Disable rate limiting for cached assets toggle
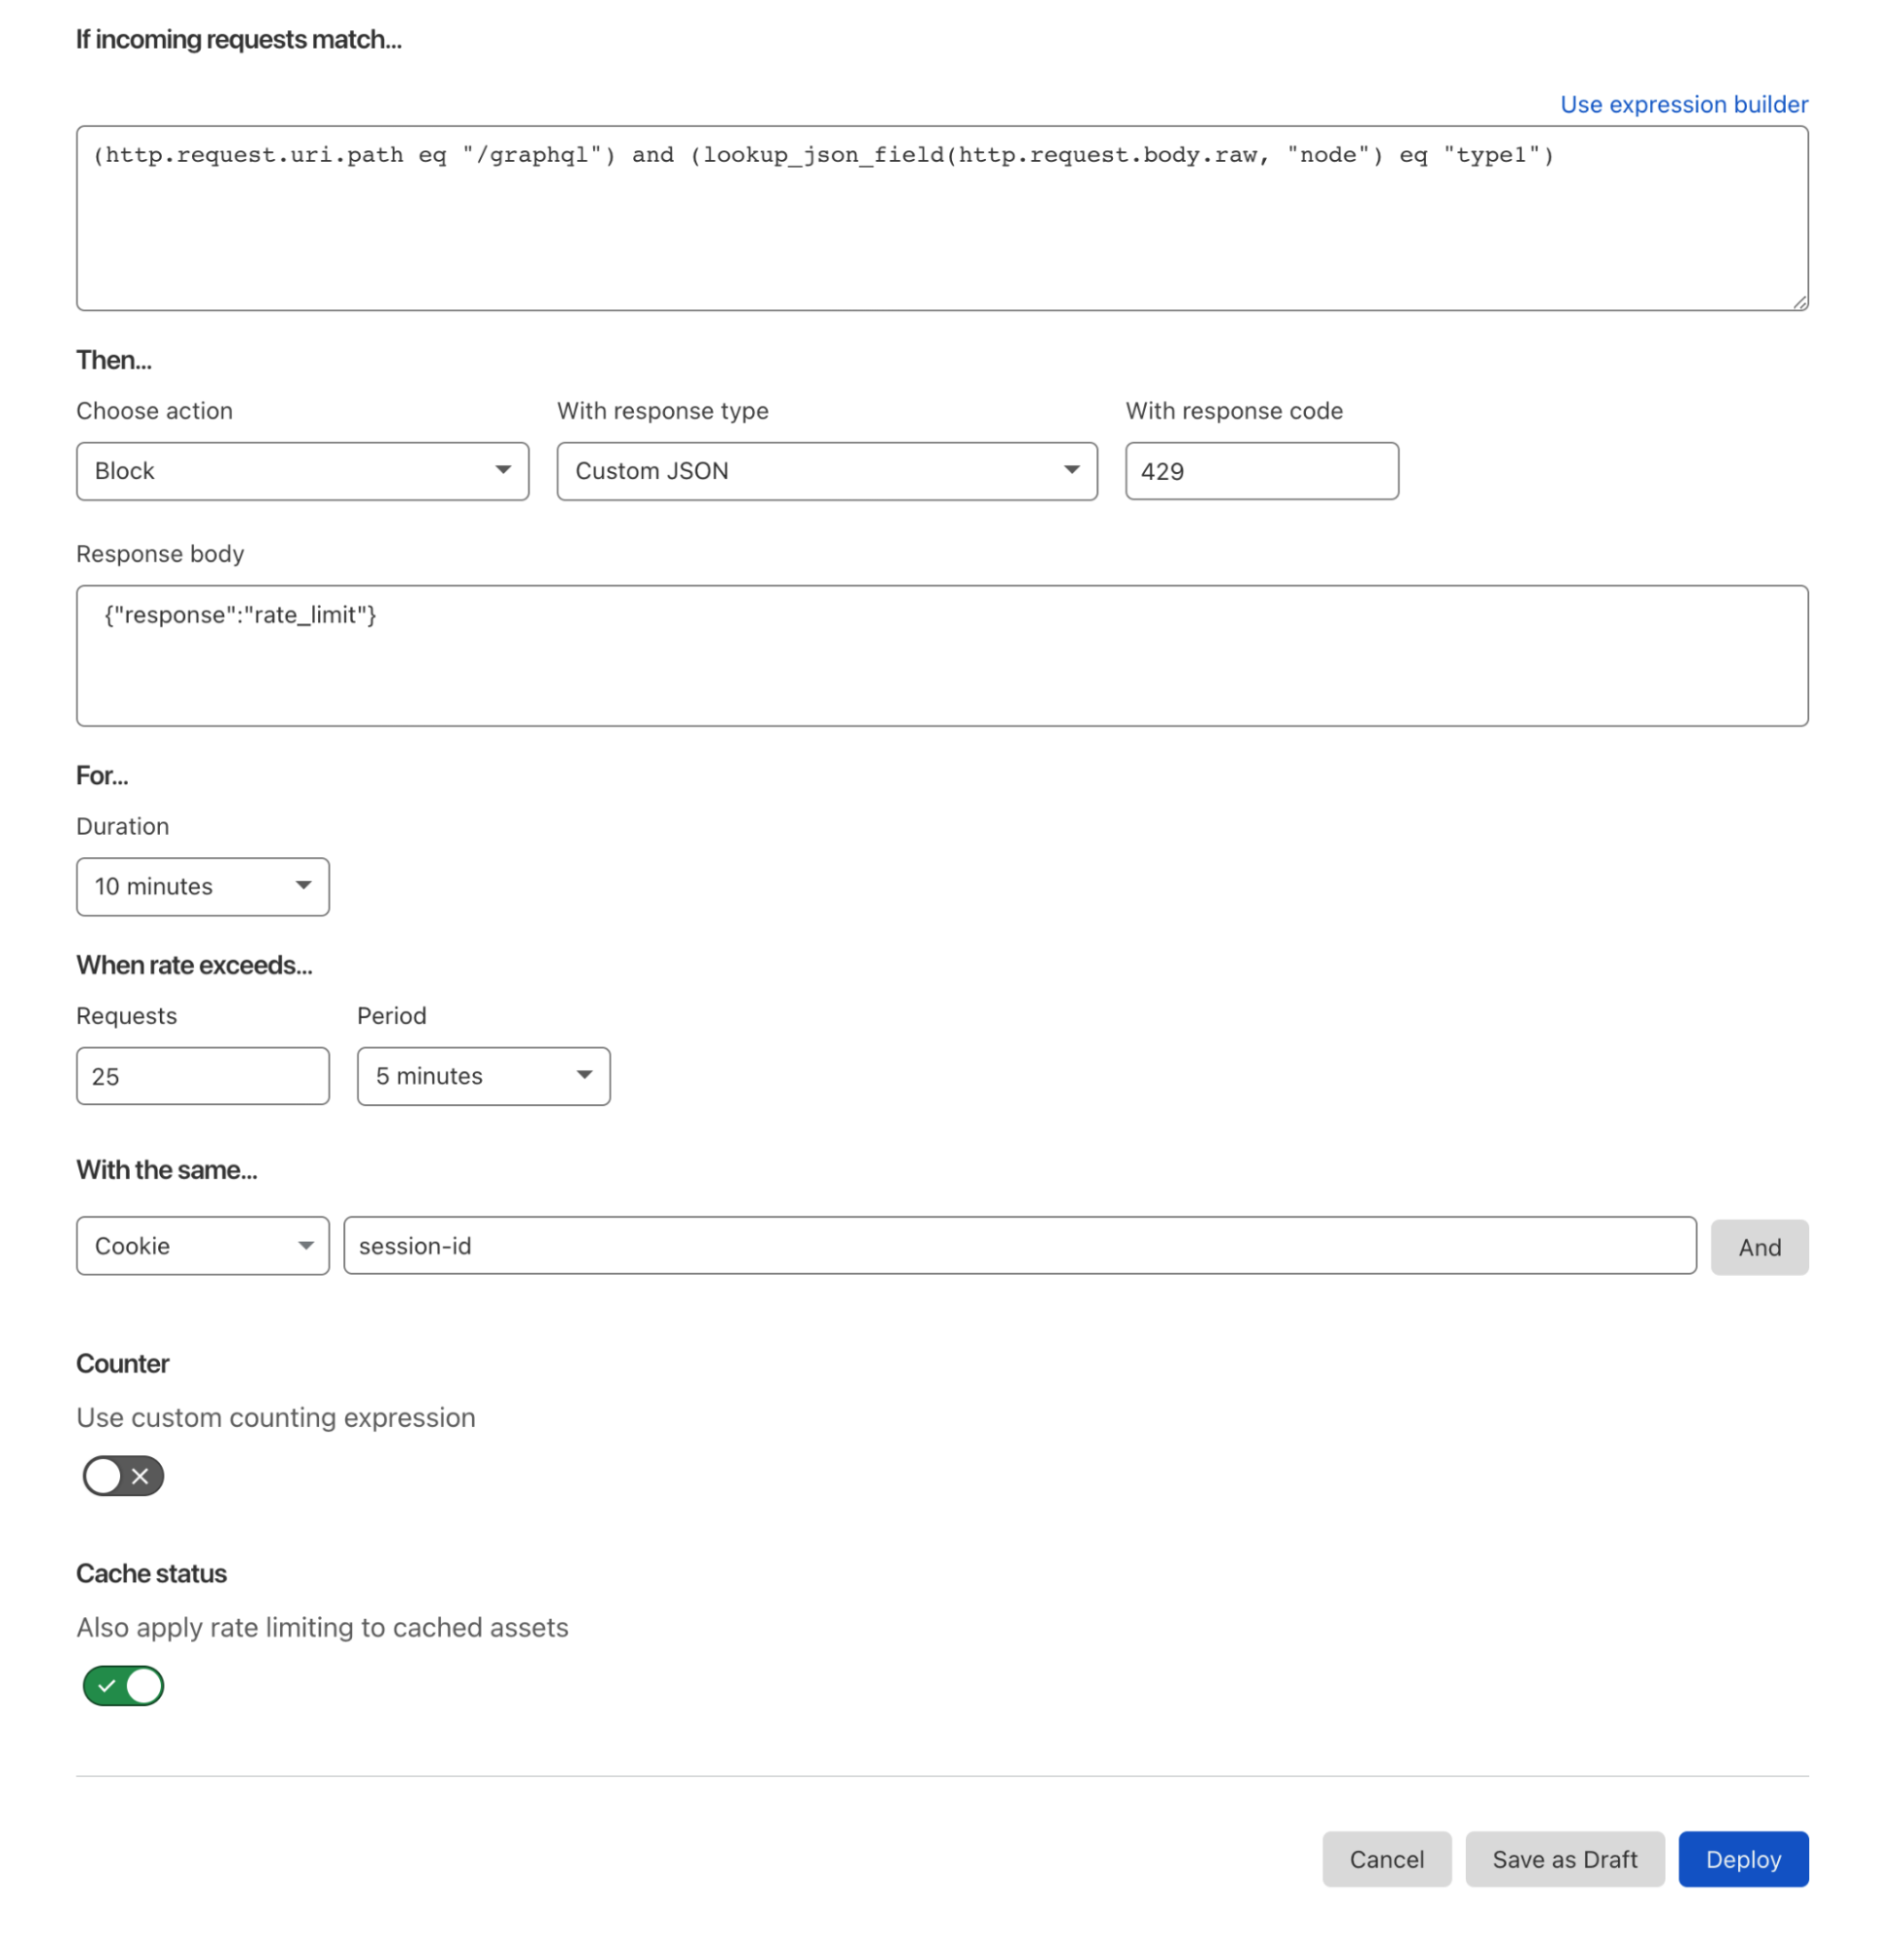The width and height of the screenshot is (1904, 1938). click(123, 1685)
